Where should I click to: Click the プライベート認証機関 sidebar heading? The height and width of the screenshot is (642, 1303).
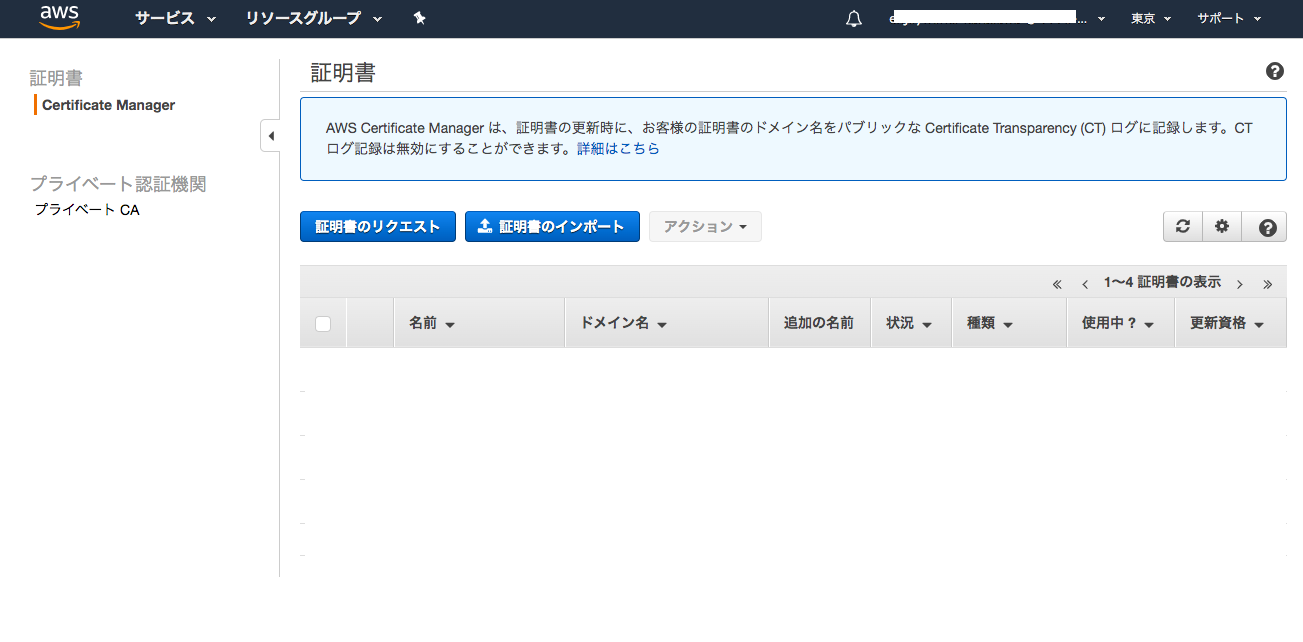[x=118, y=184]
